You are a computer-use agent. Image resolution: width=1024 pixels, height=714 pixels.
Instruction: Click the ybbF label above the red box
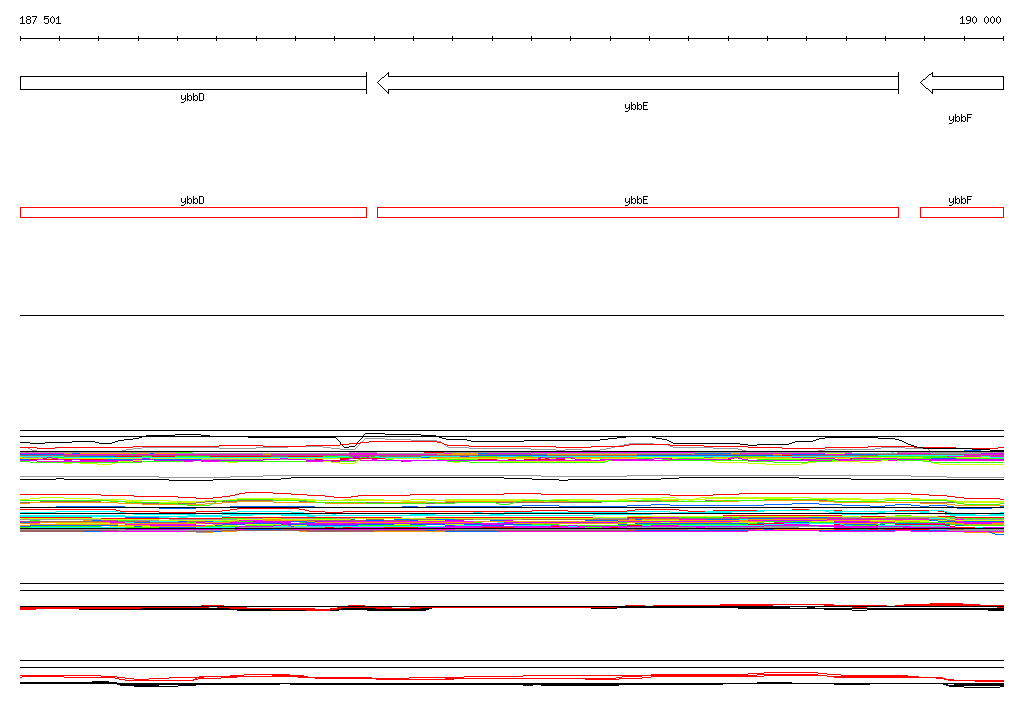pos(960,201)
